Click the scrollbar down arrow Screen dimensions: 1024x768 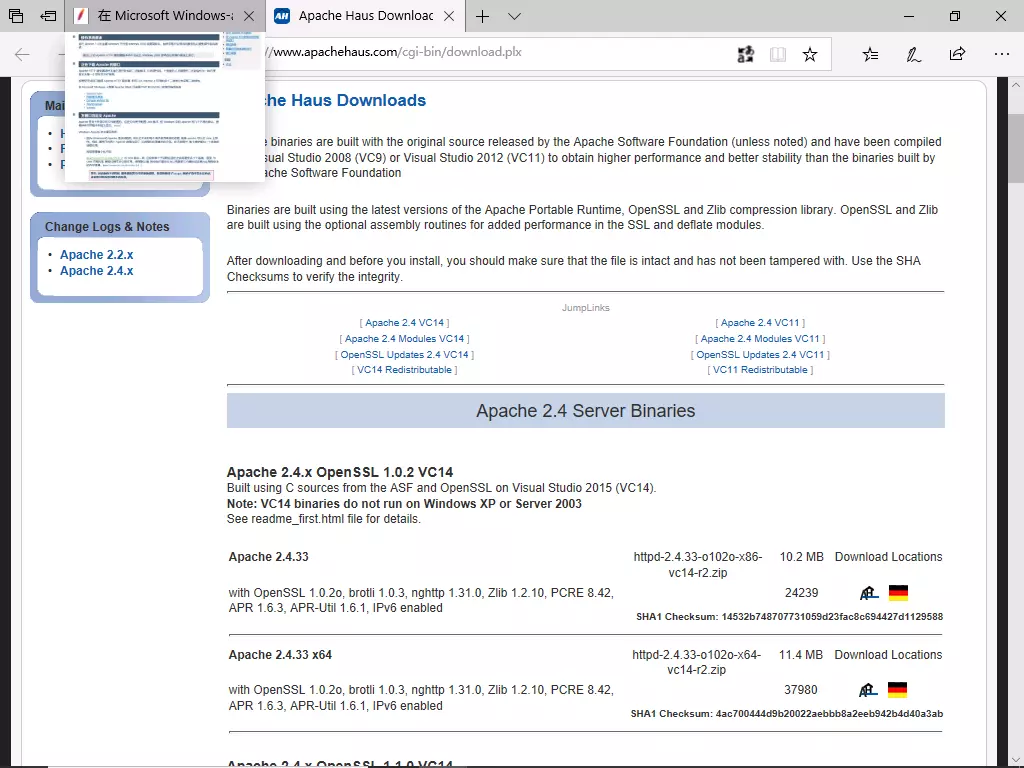[x=1016, y=758]
